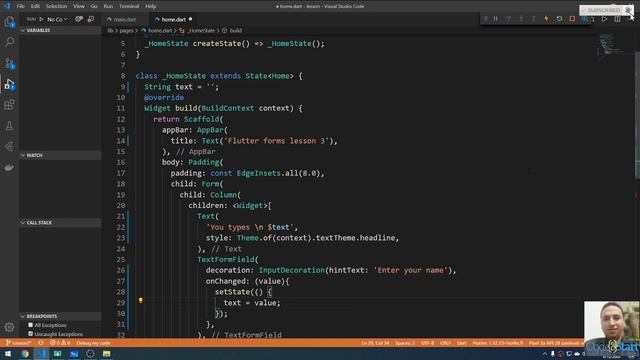
Task: Stop debugging with red square
Action: click(x=572, y=19)
